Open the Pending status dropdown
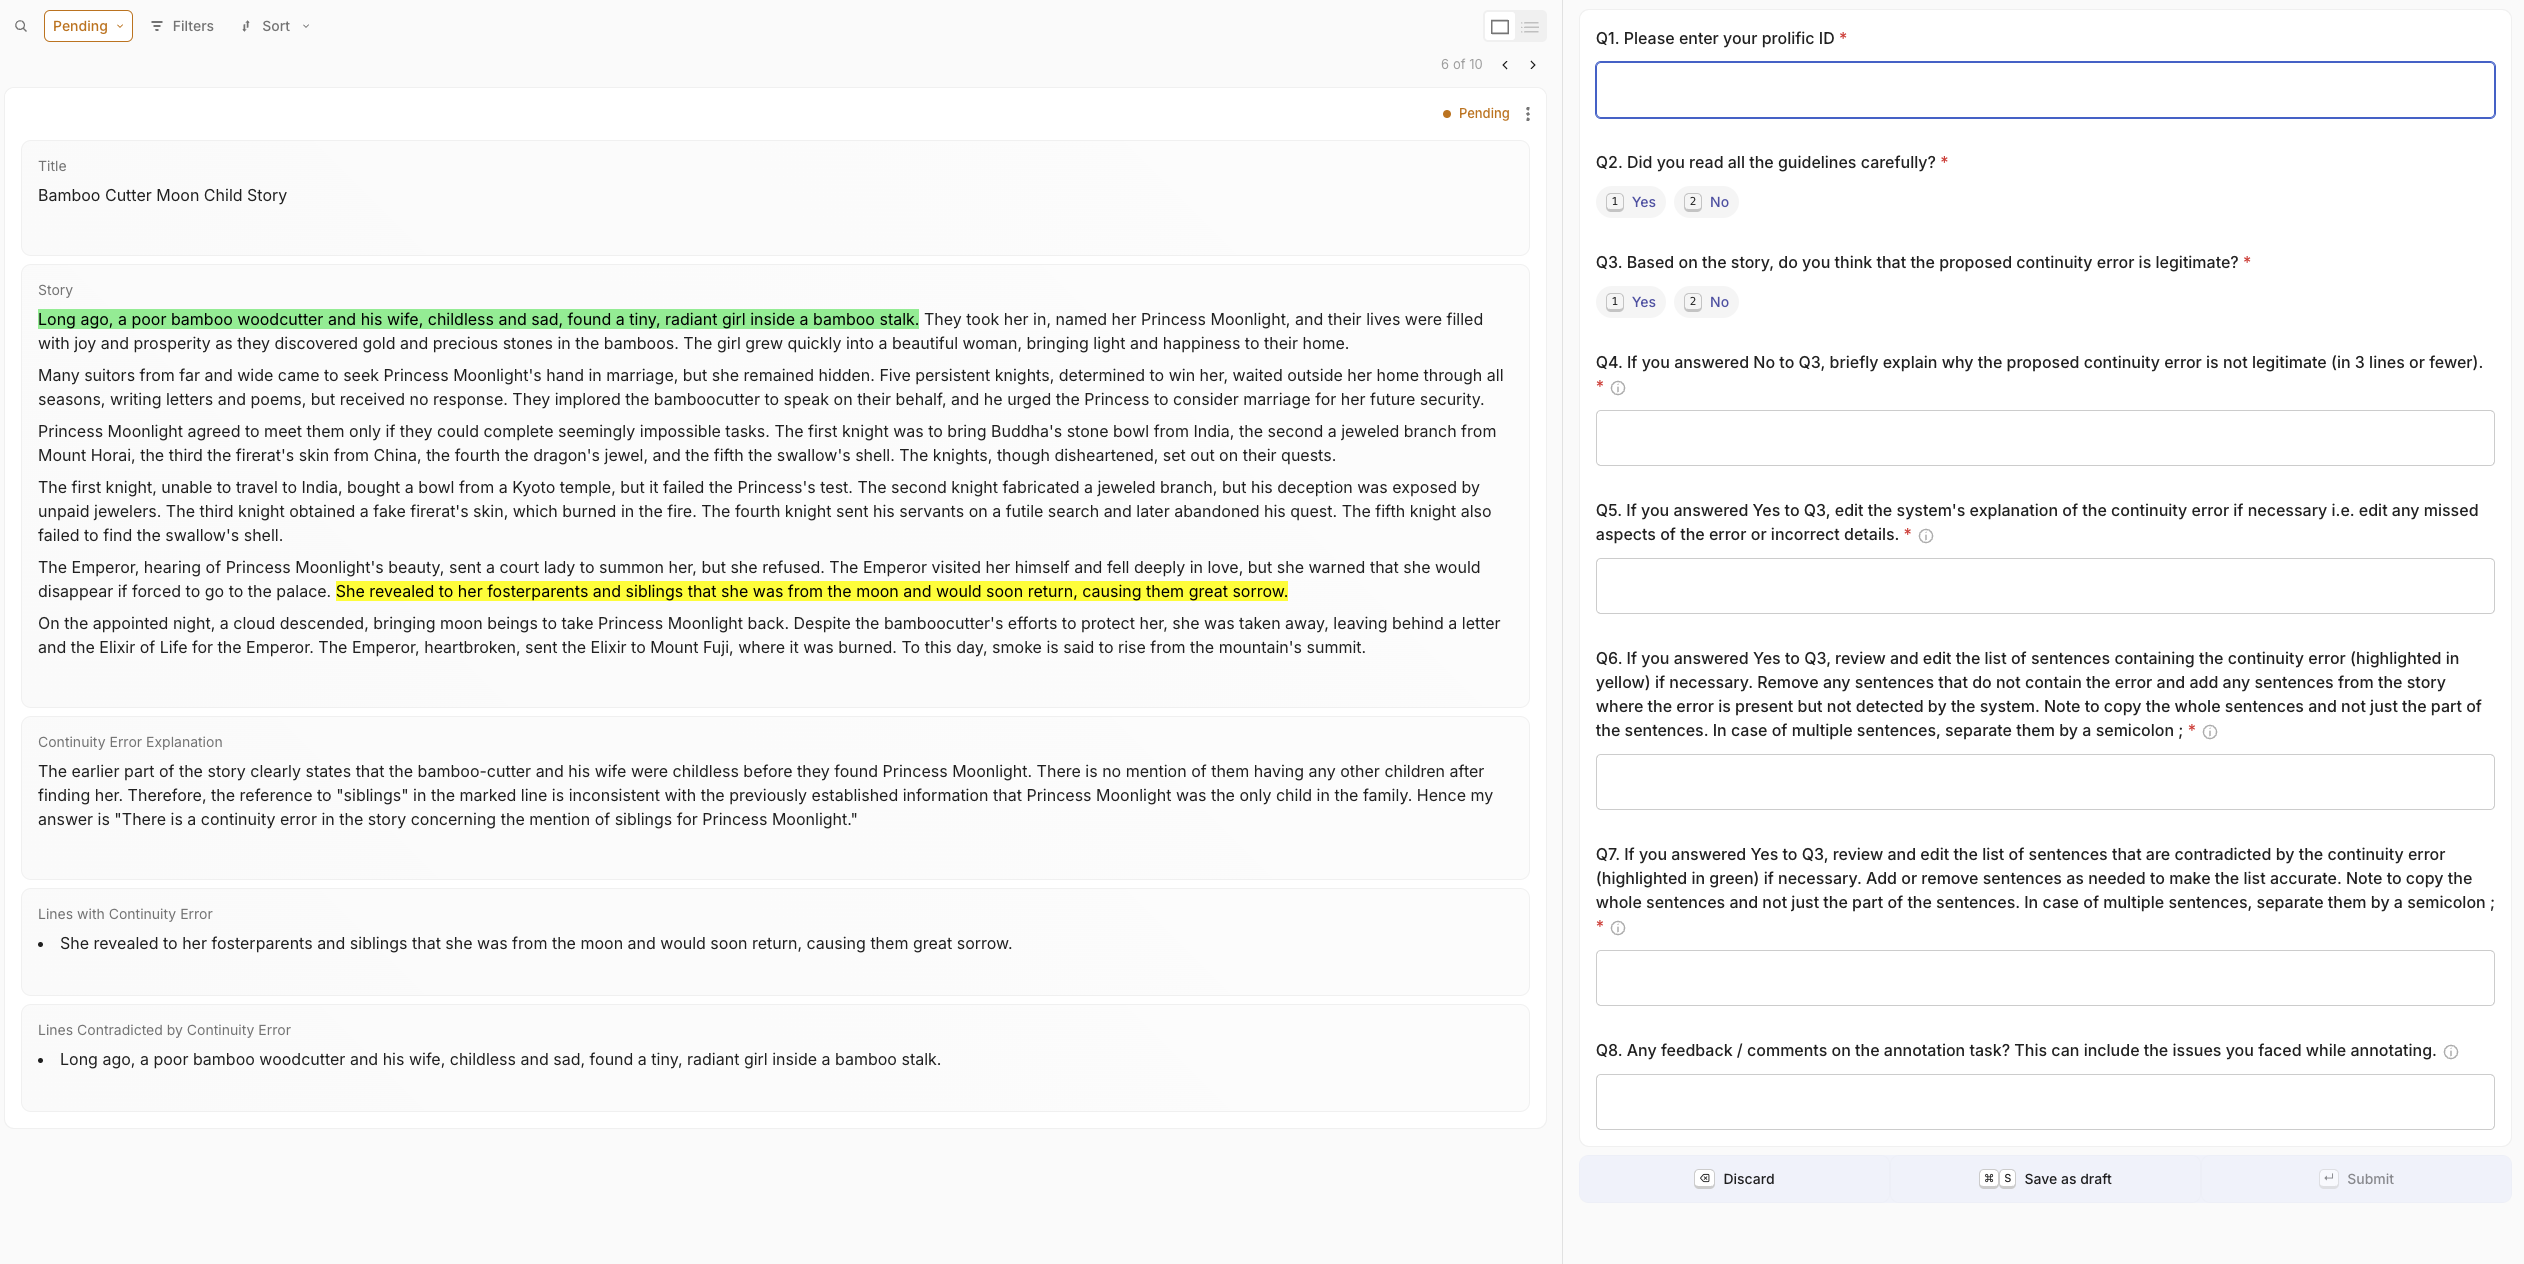Viewport: 2524px width, 1264px height. pyautogui.click(x=88, y=26)
